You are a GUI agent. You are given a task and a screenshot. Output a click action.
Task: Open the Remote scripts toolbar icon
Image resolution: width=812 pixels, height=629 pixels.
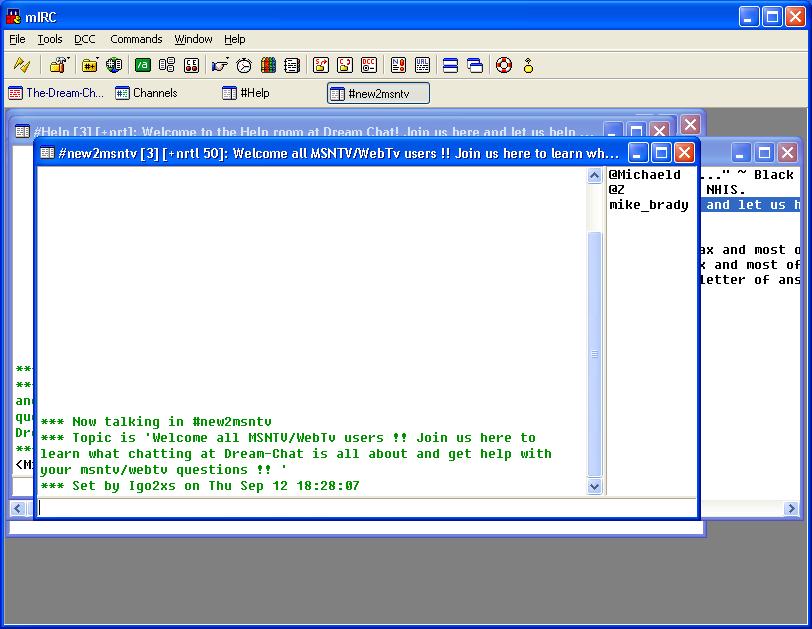click(192, 65)
